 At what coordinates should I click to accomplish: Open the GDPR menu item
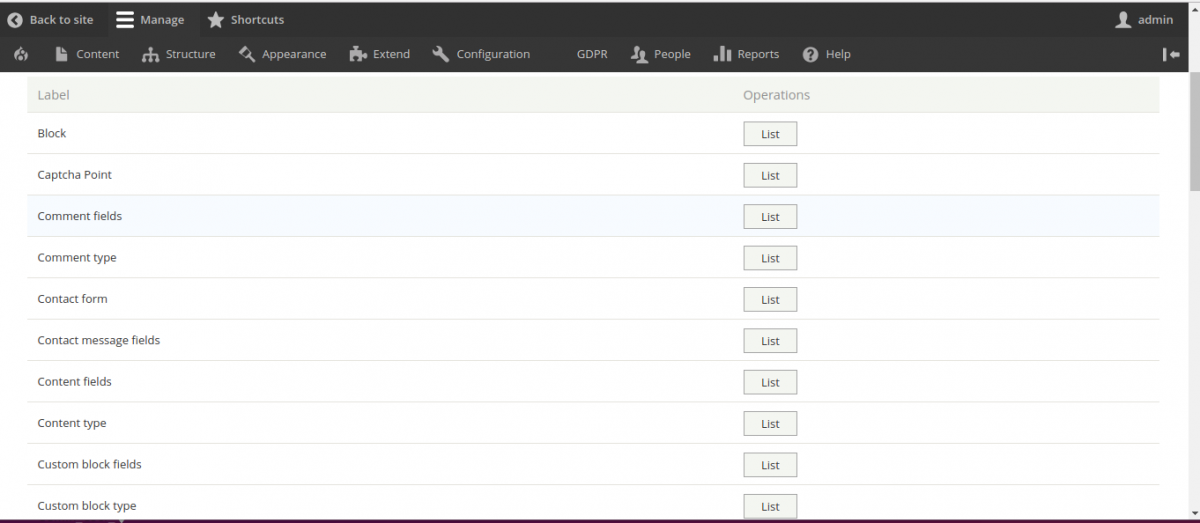[x=592, y=54]
